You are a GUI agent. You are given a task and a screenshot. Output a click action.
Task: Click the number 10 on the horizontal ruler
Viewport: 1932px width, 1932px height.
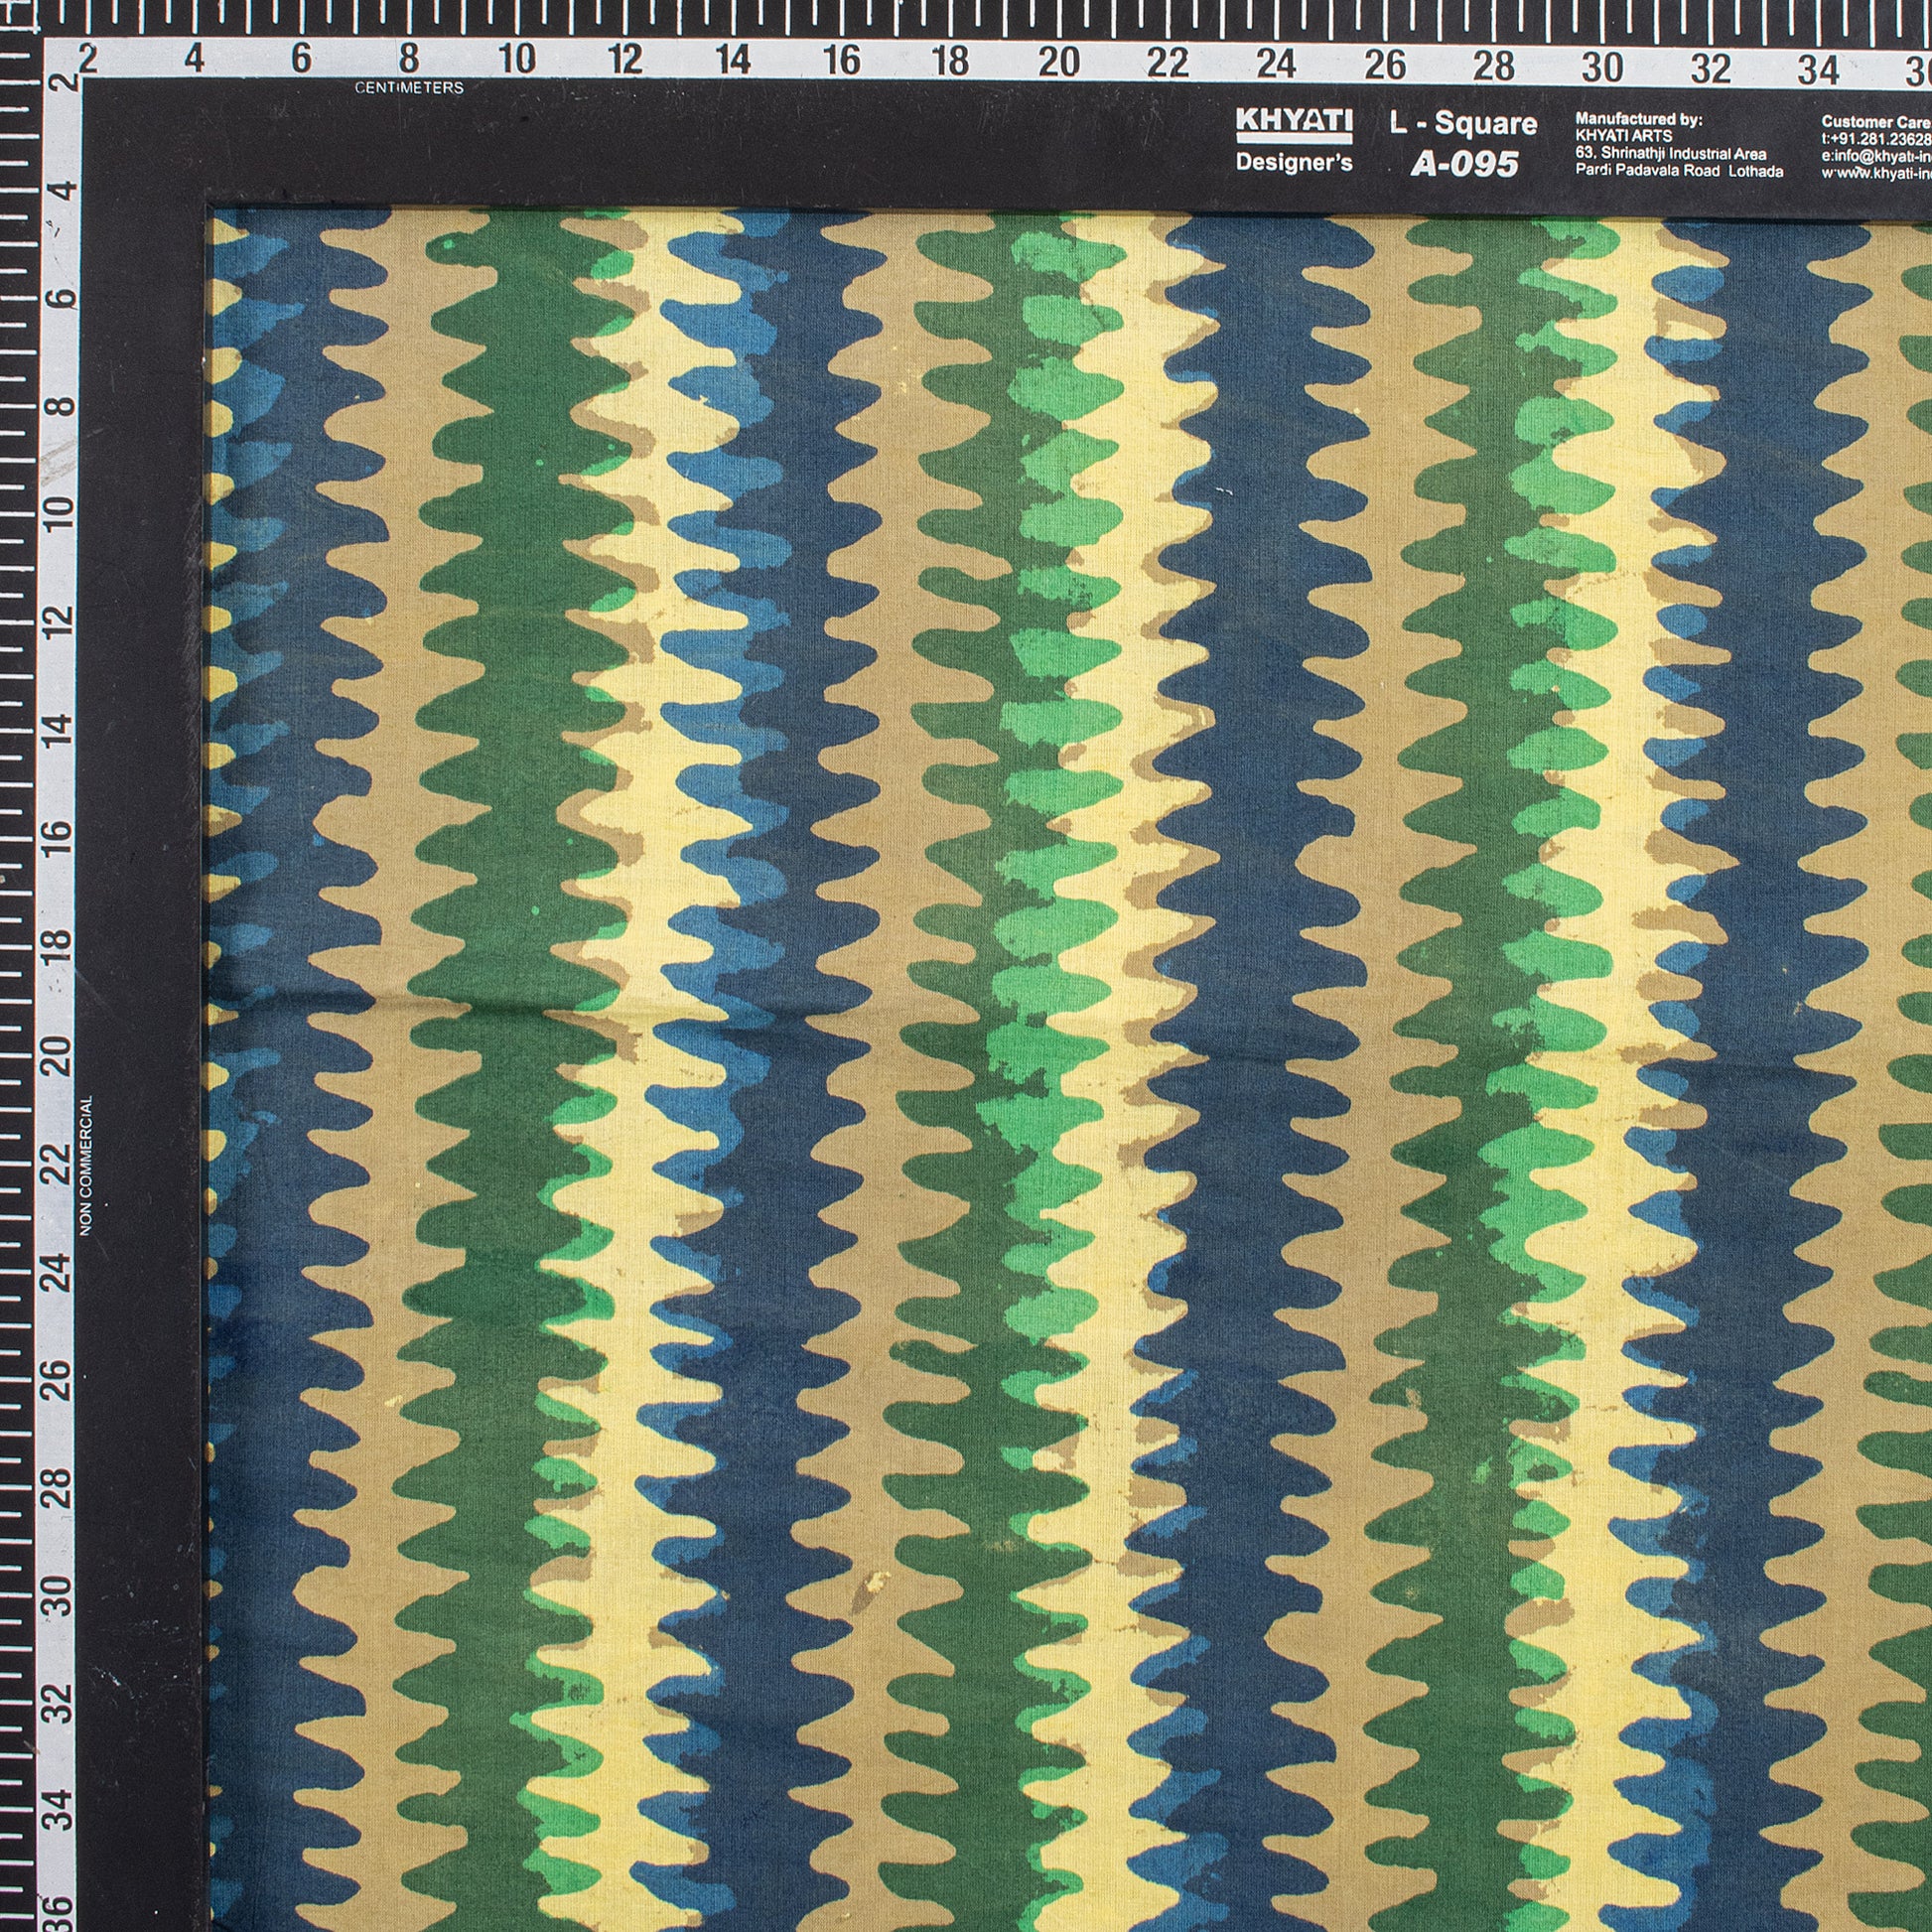[515, 59]
